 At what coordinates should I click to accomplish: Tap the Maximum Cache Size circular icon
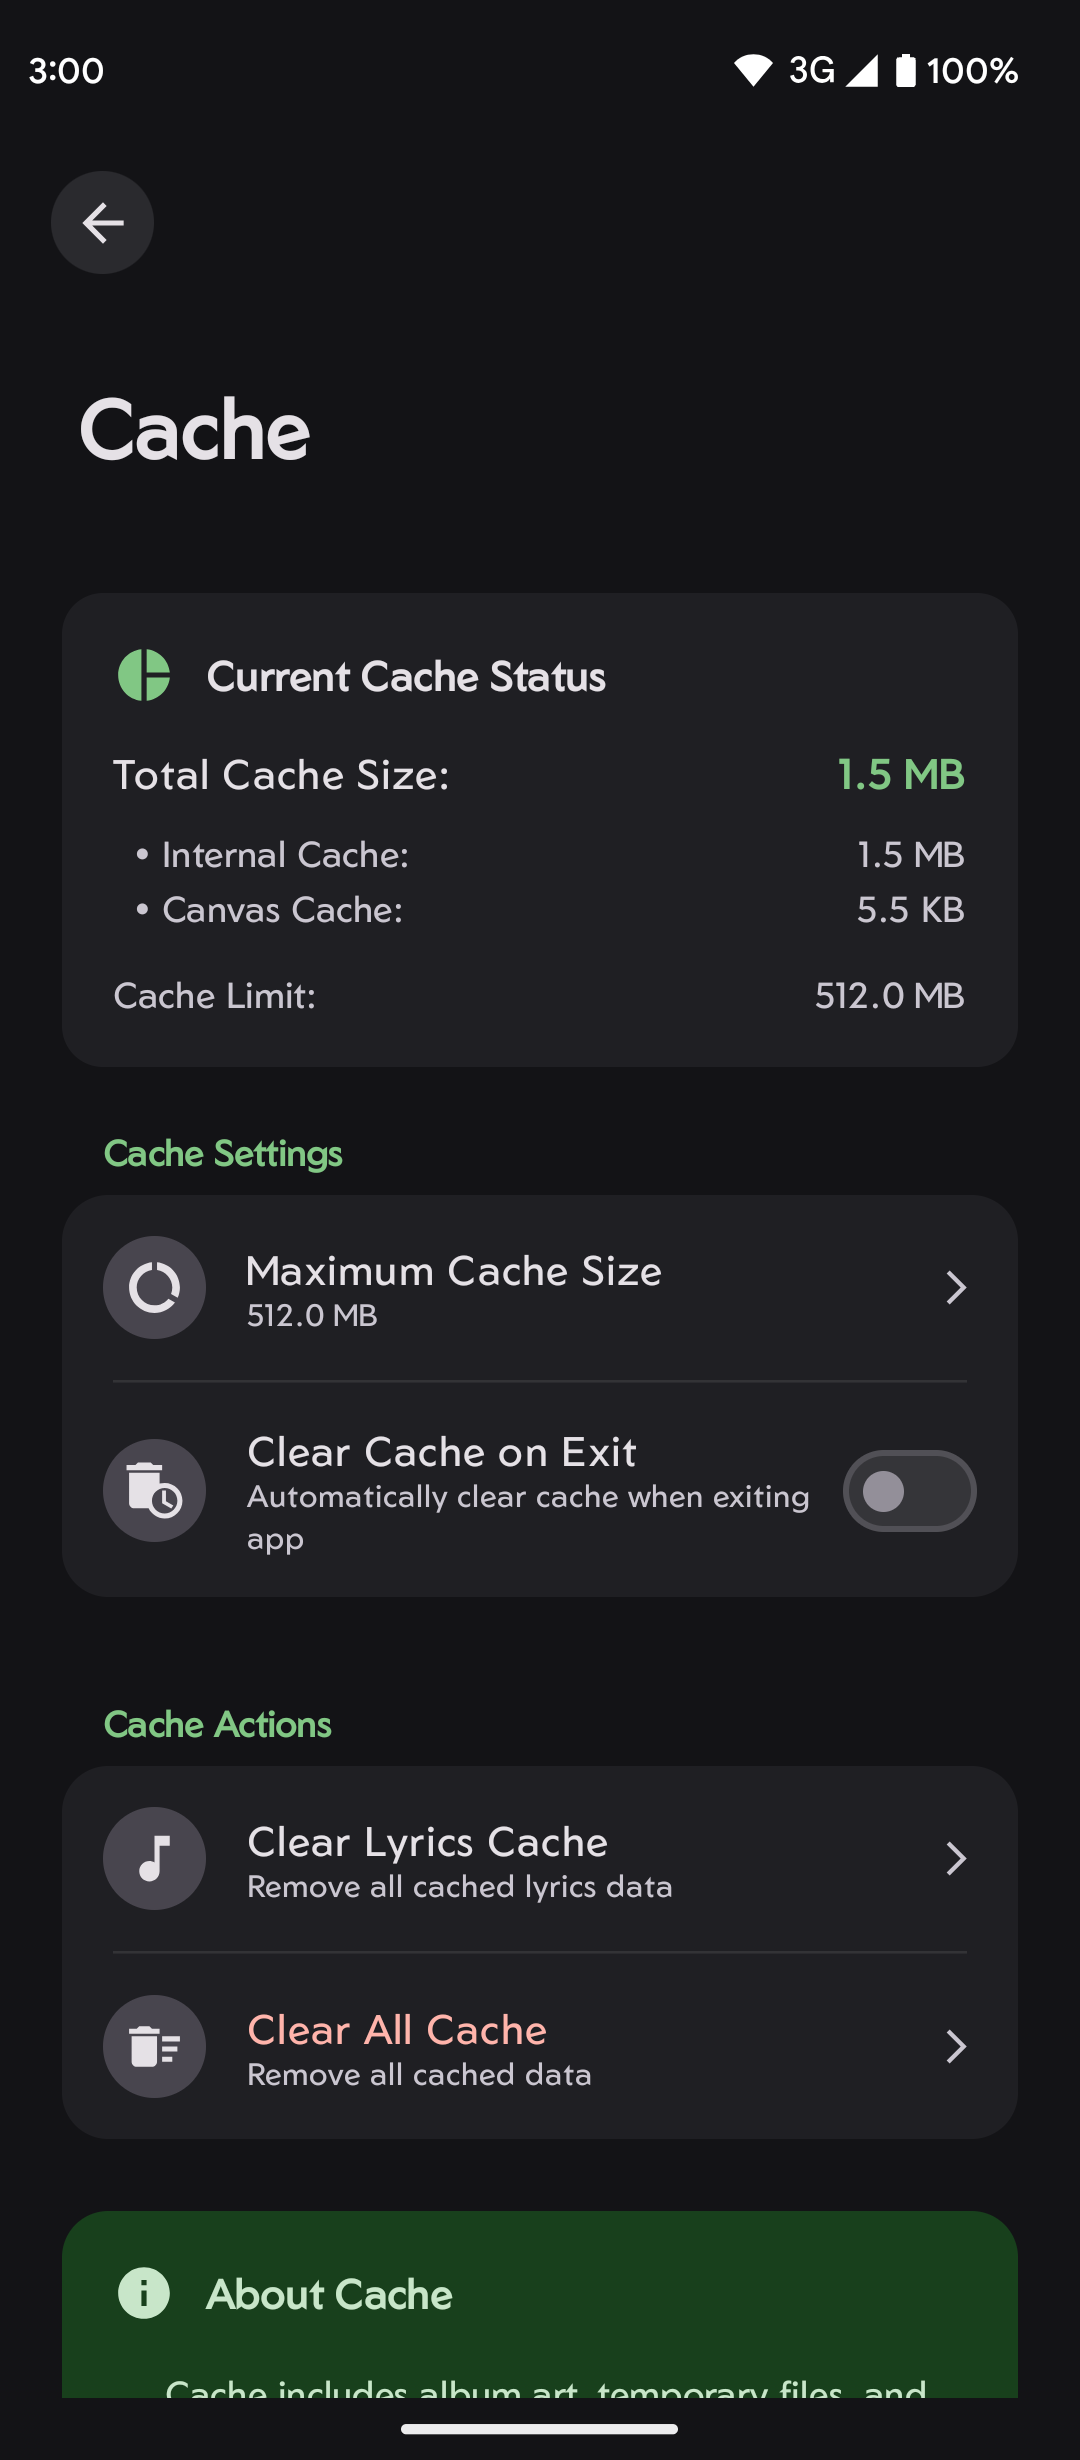154,1287
